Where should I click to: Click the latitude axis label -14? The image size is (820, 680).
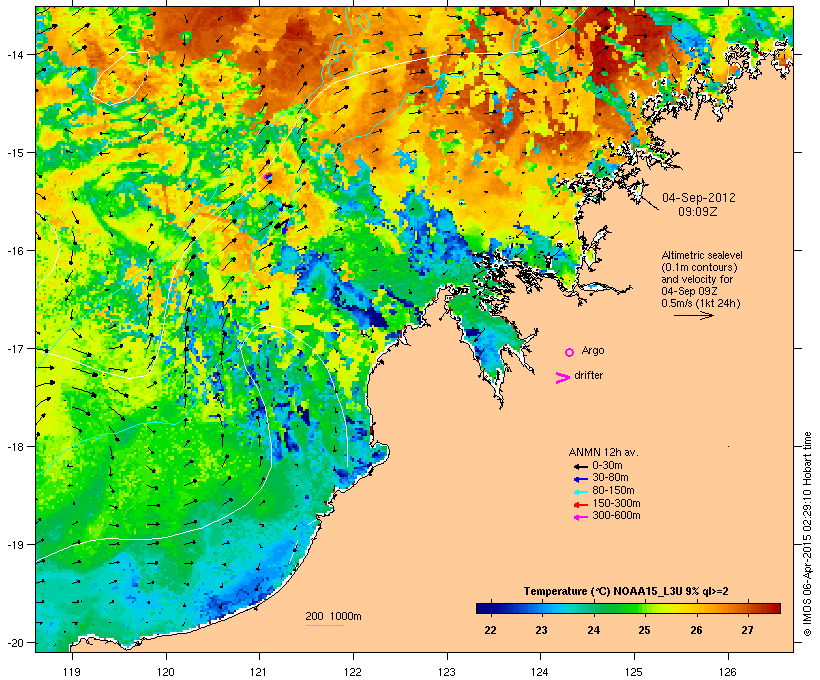pos(14,54)
